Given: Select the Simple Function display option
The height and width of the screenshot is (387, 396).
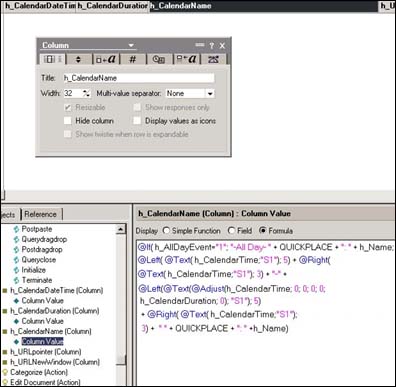Looking at the screenshot, I should click(x=166, y=231).
